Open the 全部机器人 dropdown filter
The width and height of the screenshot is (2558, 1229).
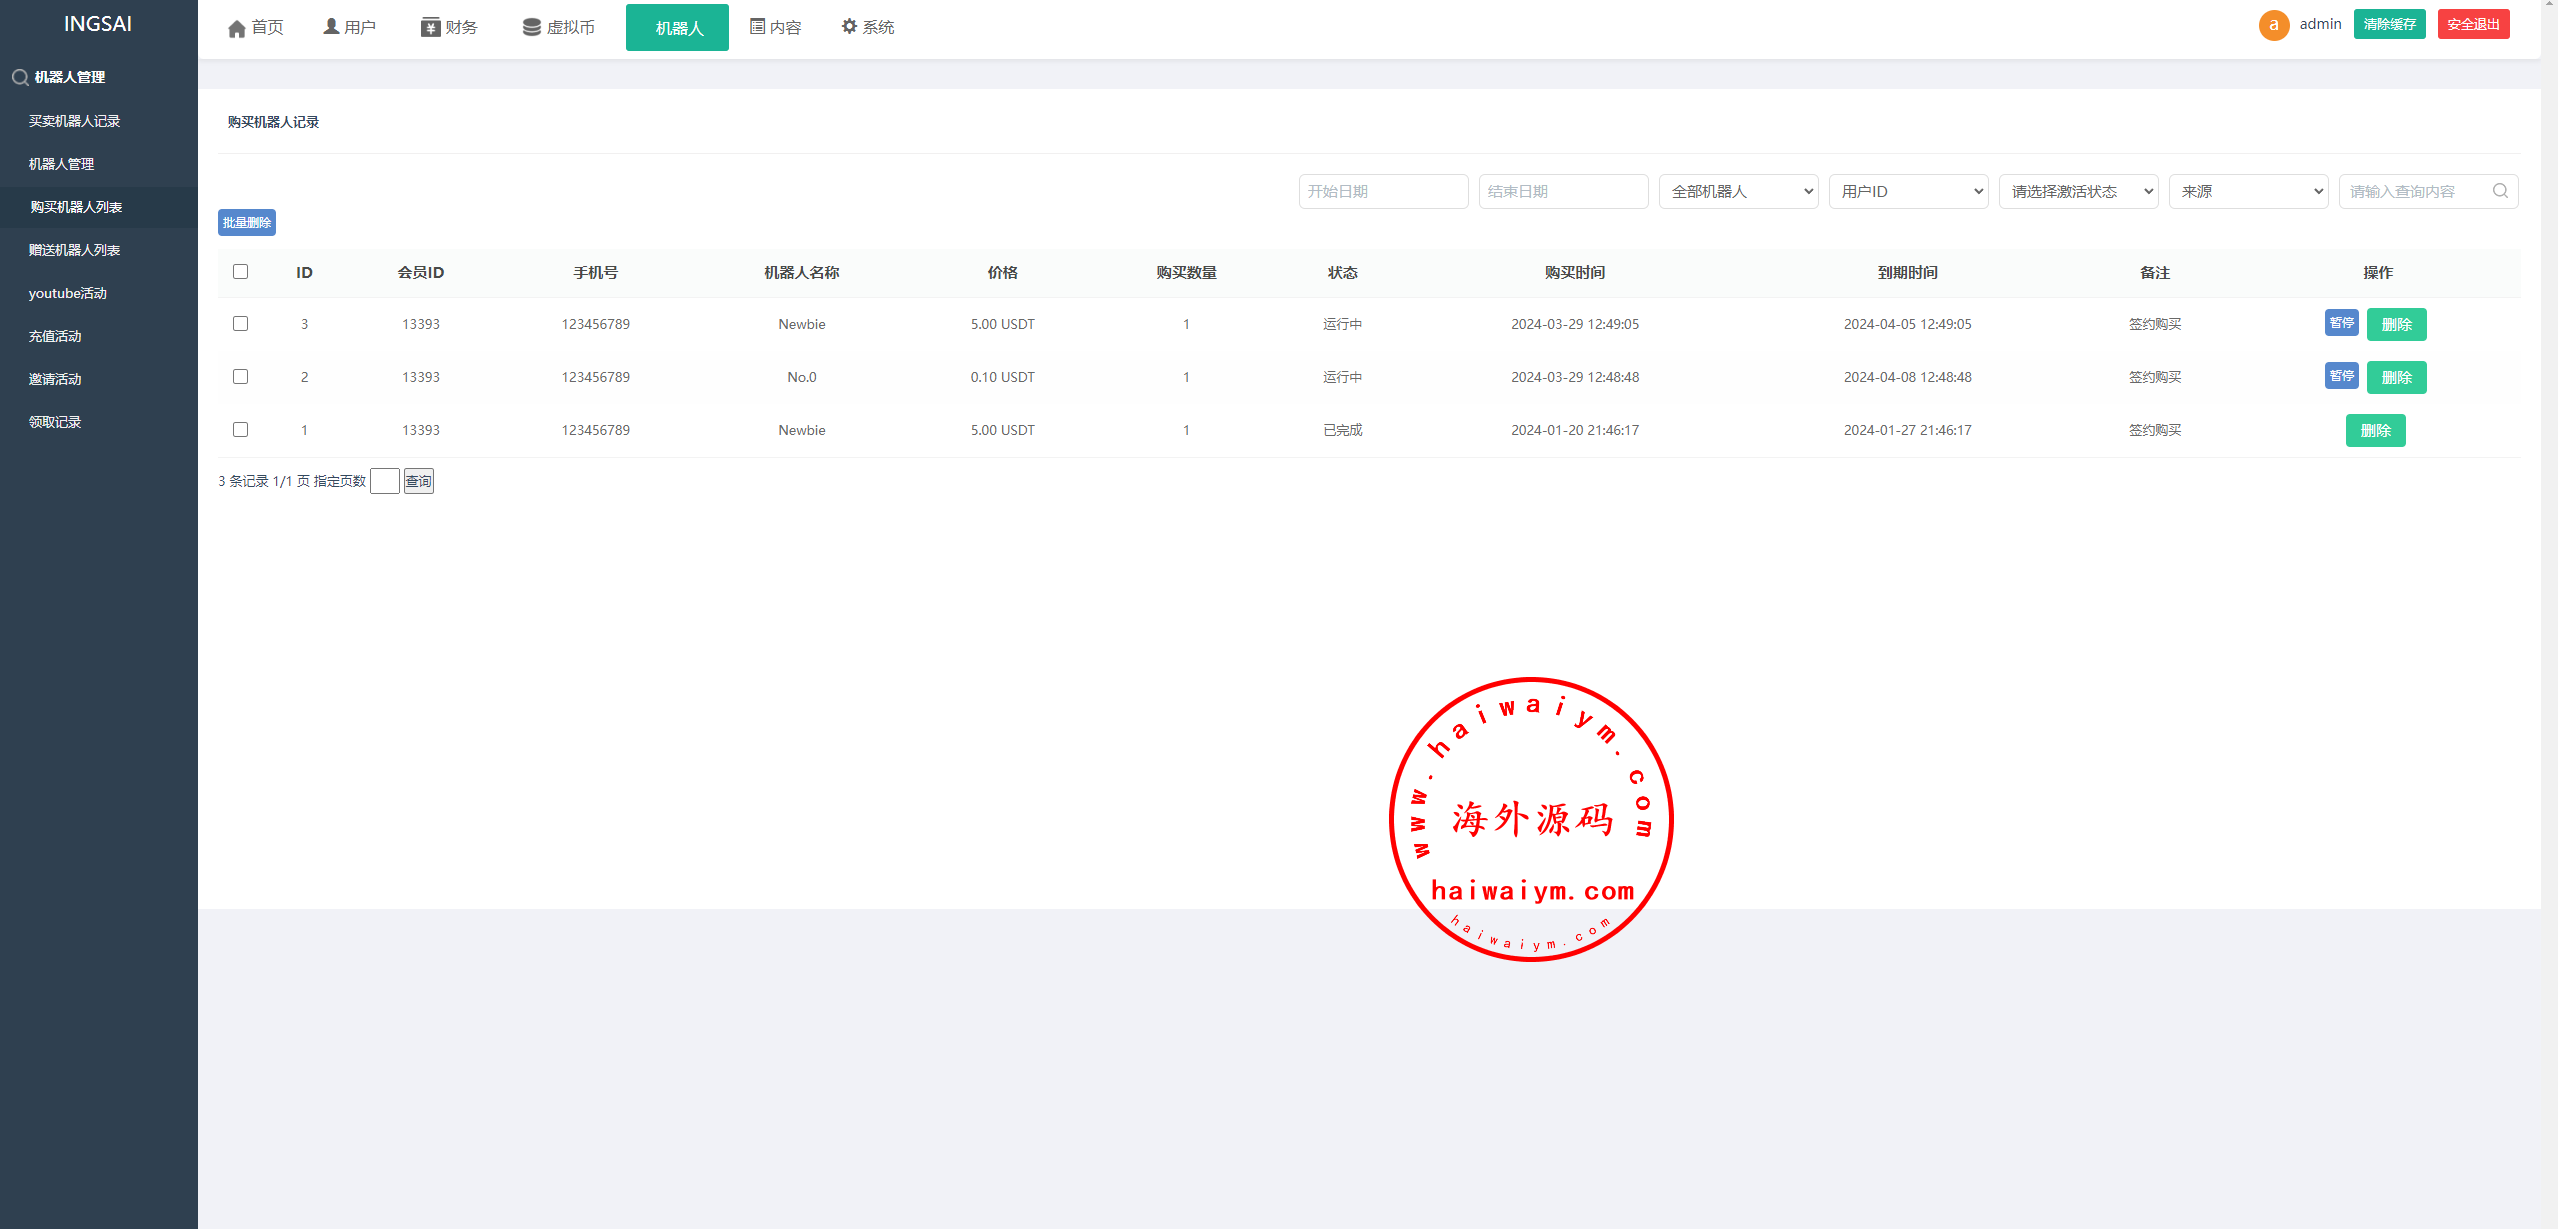[1738, 191]
